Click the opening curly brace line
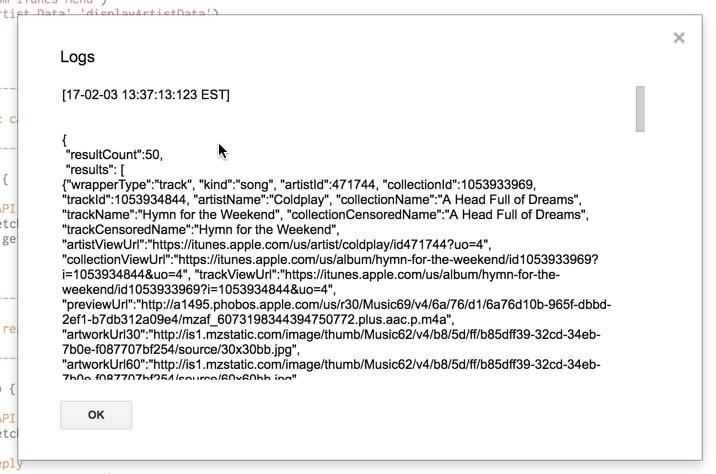Viewport: 716px width, 474px height. tap(65, 140)
